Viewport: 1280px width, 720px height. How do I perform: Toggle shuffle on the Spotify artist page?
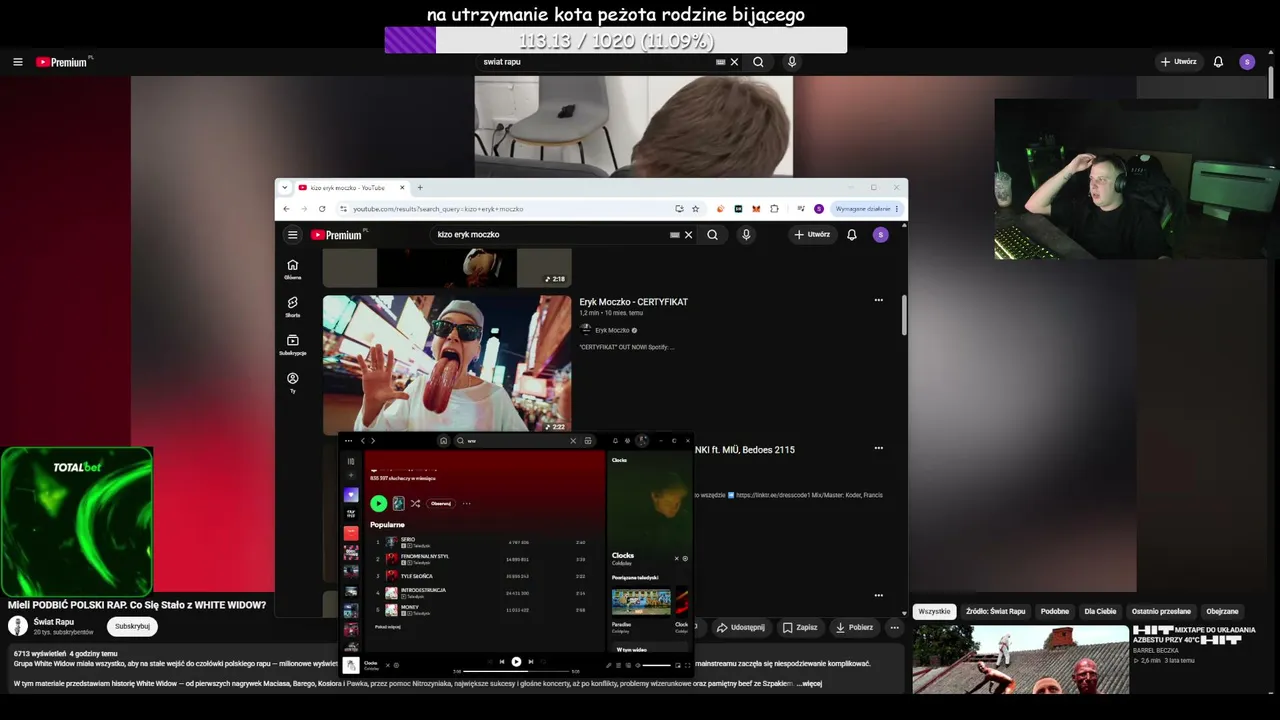coord(415,504)
